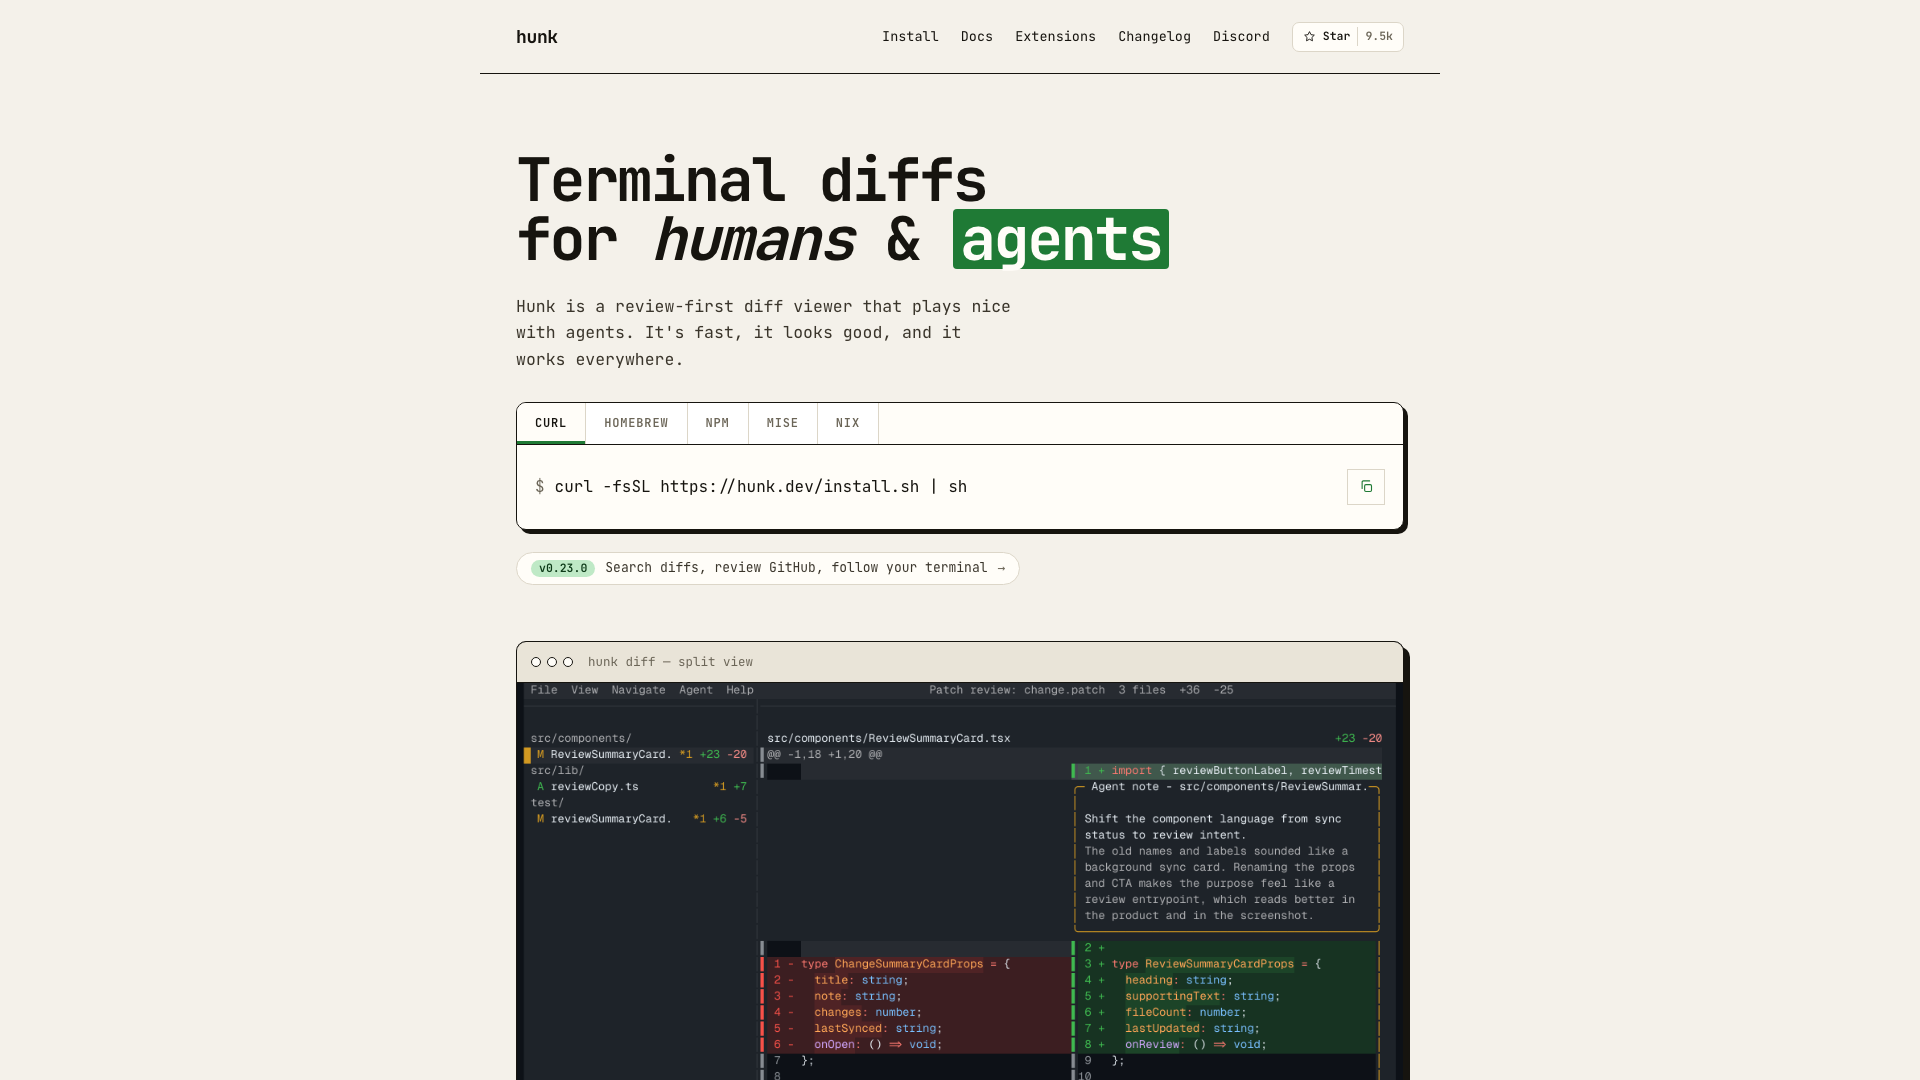Click the src/lib/ folder row
This screenshot has width=1920, height=1080.
557,771
